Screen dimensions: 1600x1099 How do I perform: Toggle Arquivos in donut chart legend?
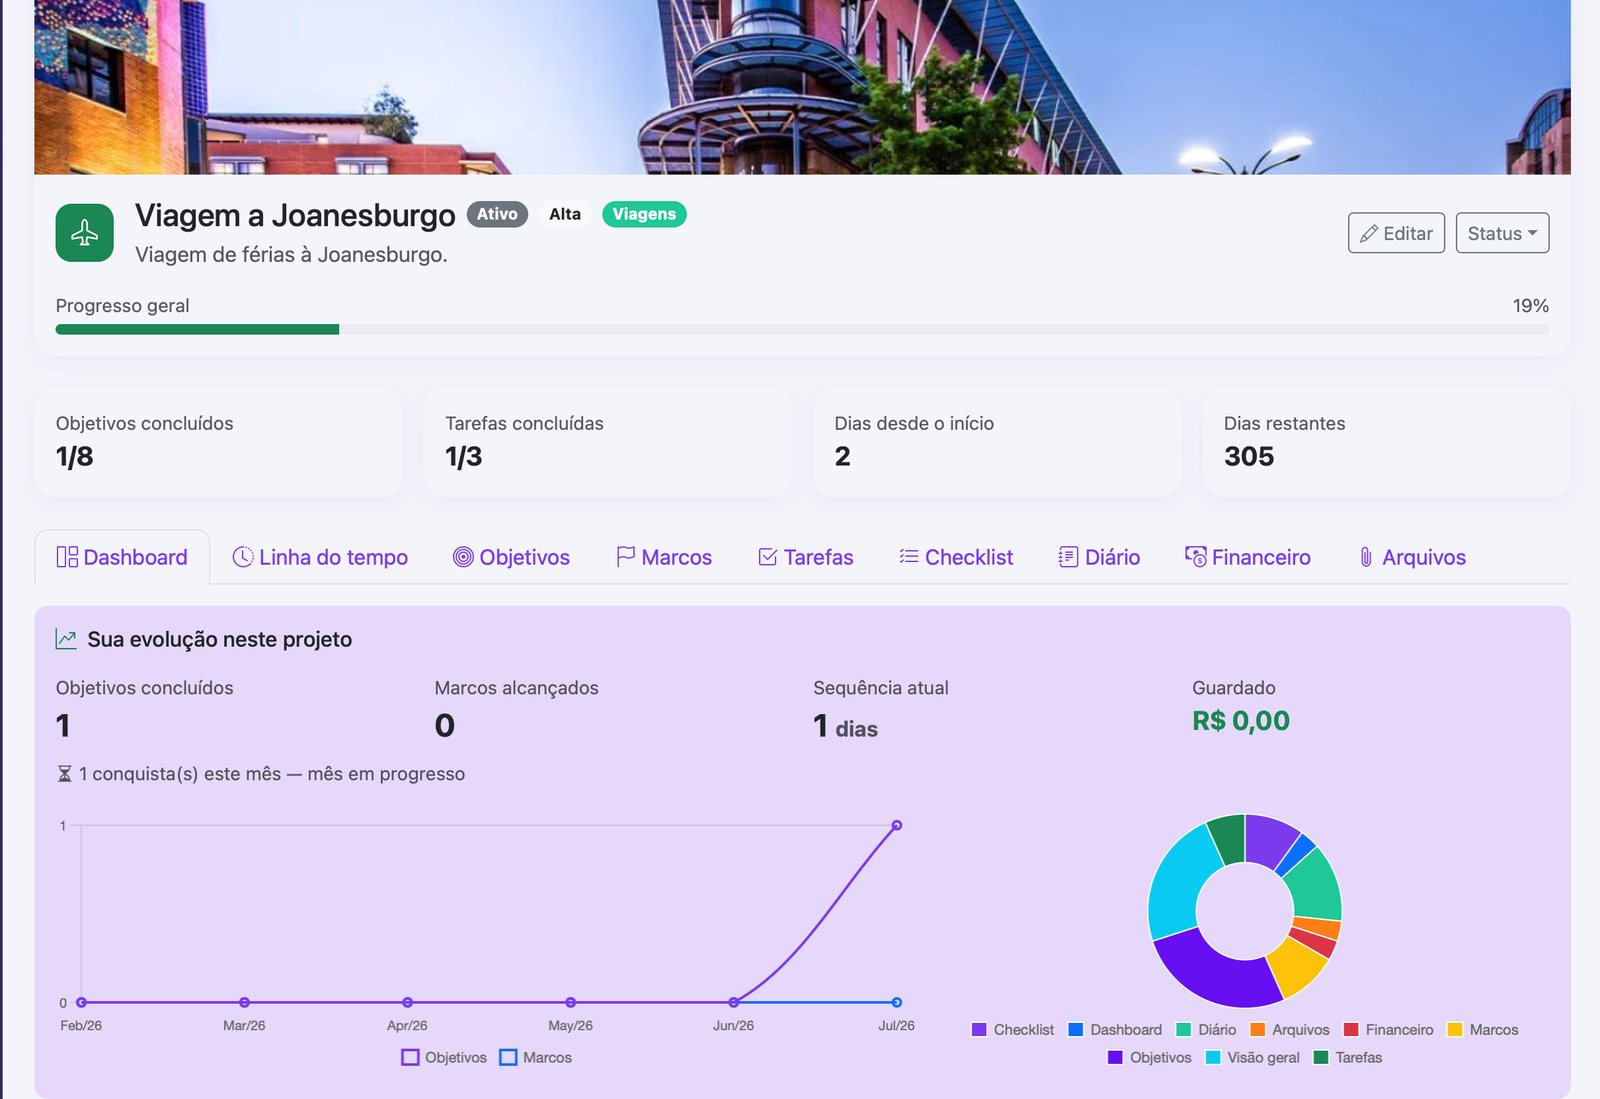pos(1290,1029)
